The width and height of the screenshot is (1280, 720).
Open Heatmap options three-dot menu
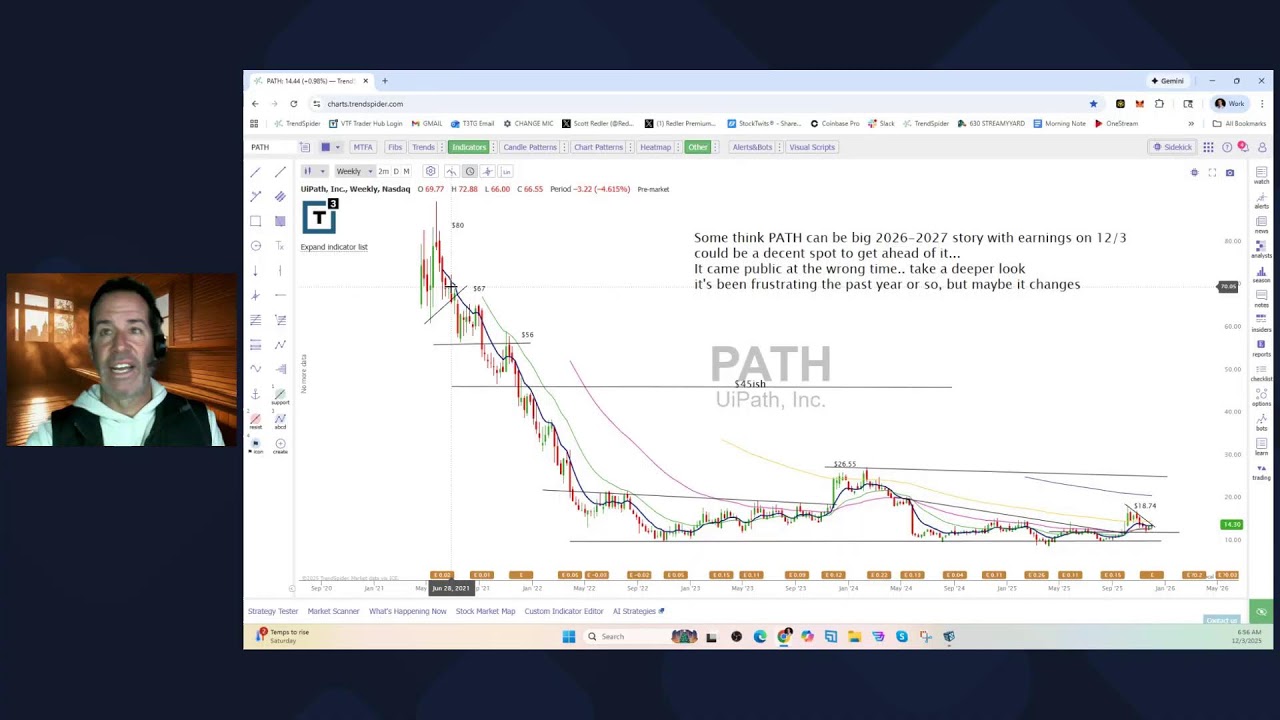click(678, 147)
